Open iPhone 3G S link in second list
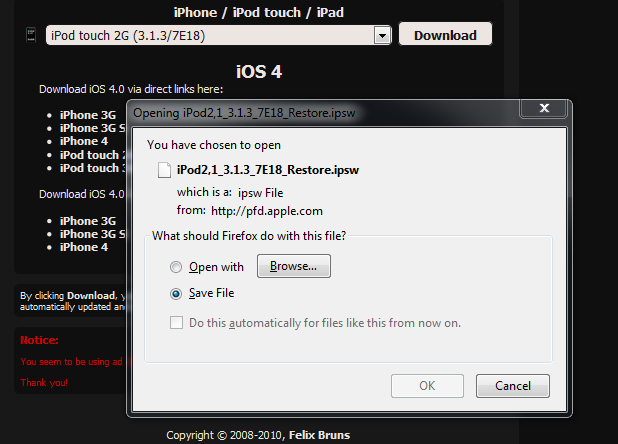 coord(93,234)
